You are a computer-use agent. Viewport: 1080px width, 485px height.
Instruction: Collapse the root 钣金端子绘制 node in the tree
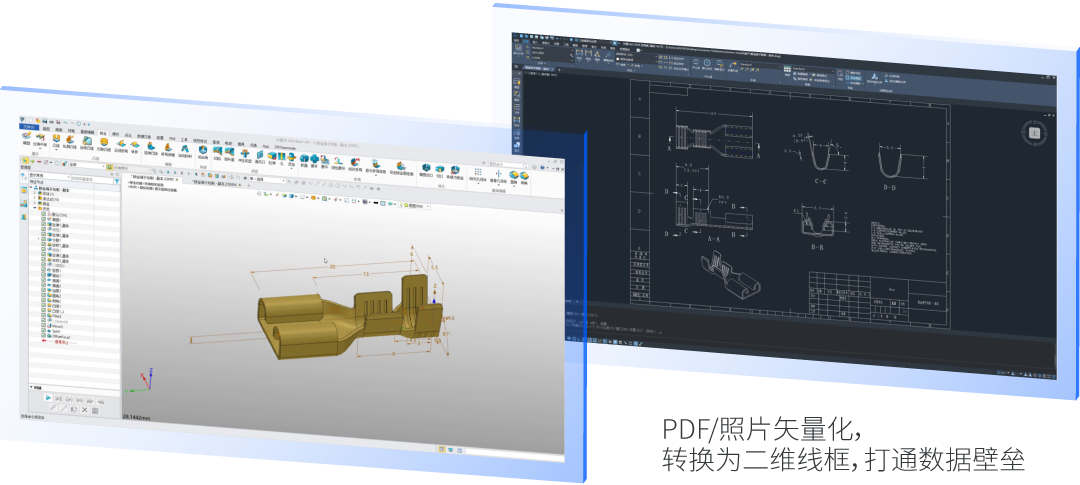pyautogui.click(x=31, y=188)
